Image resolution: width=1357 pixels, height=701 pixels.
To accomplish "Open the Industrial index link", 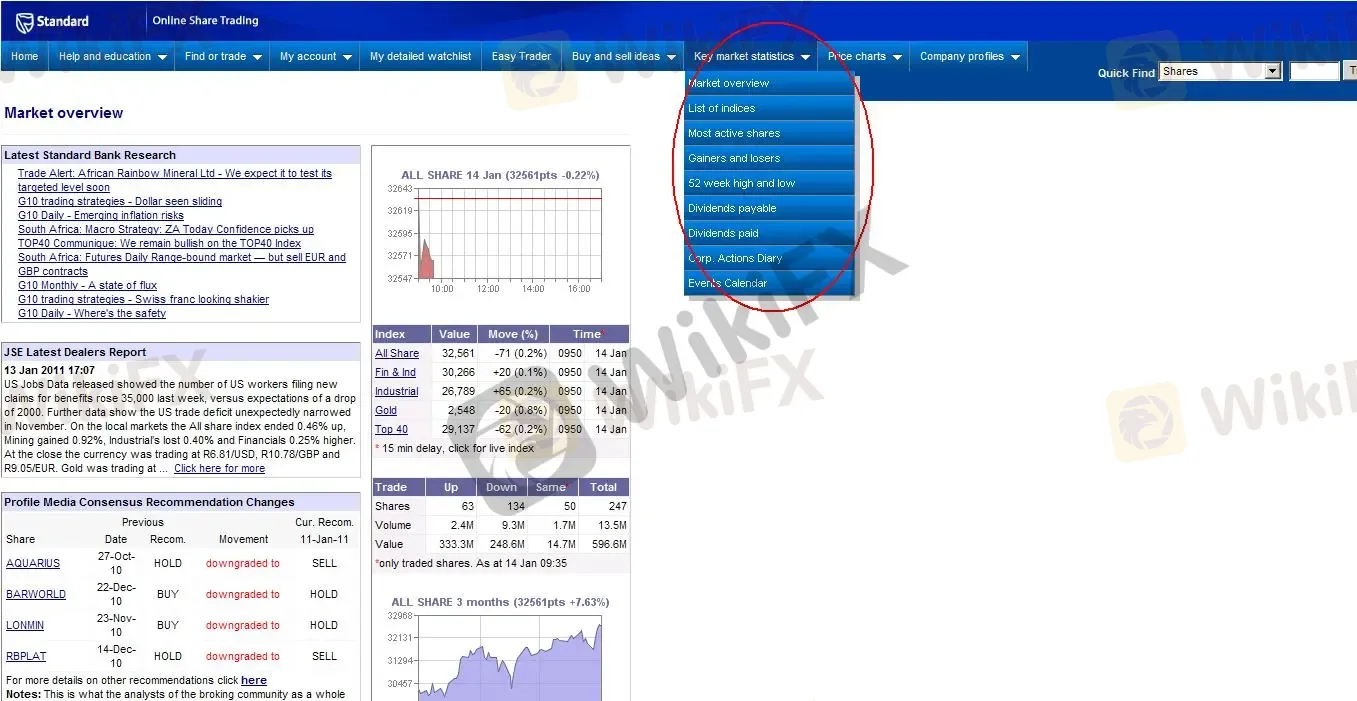I will (397, 391).
